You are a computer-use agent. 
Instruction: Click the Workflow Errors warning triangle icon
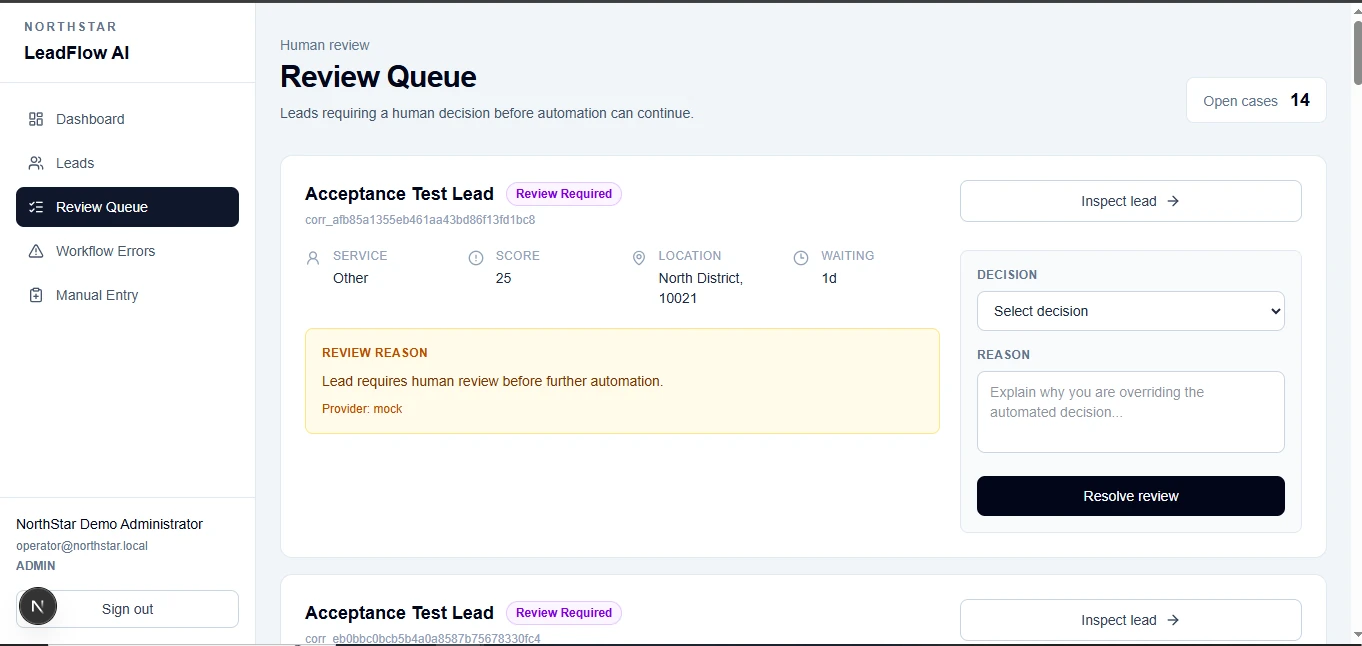click(x=36, y=251)
